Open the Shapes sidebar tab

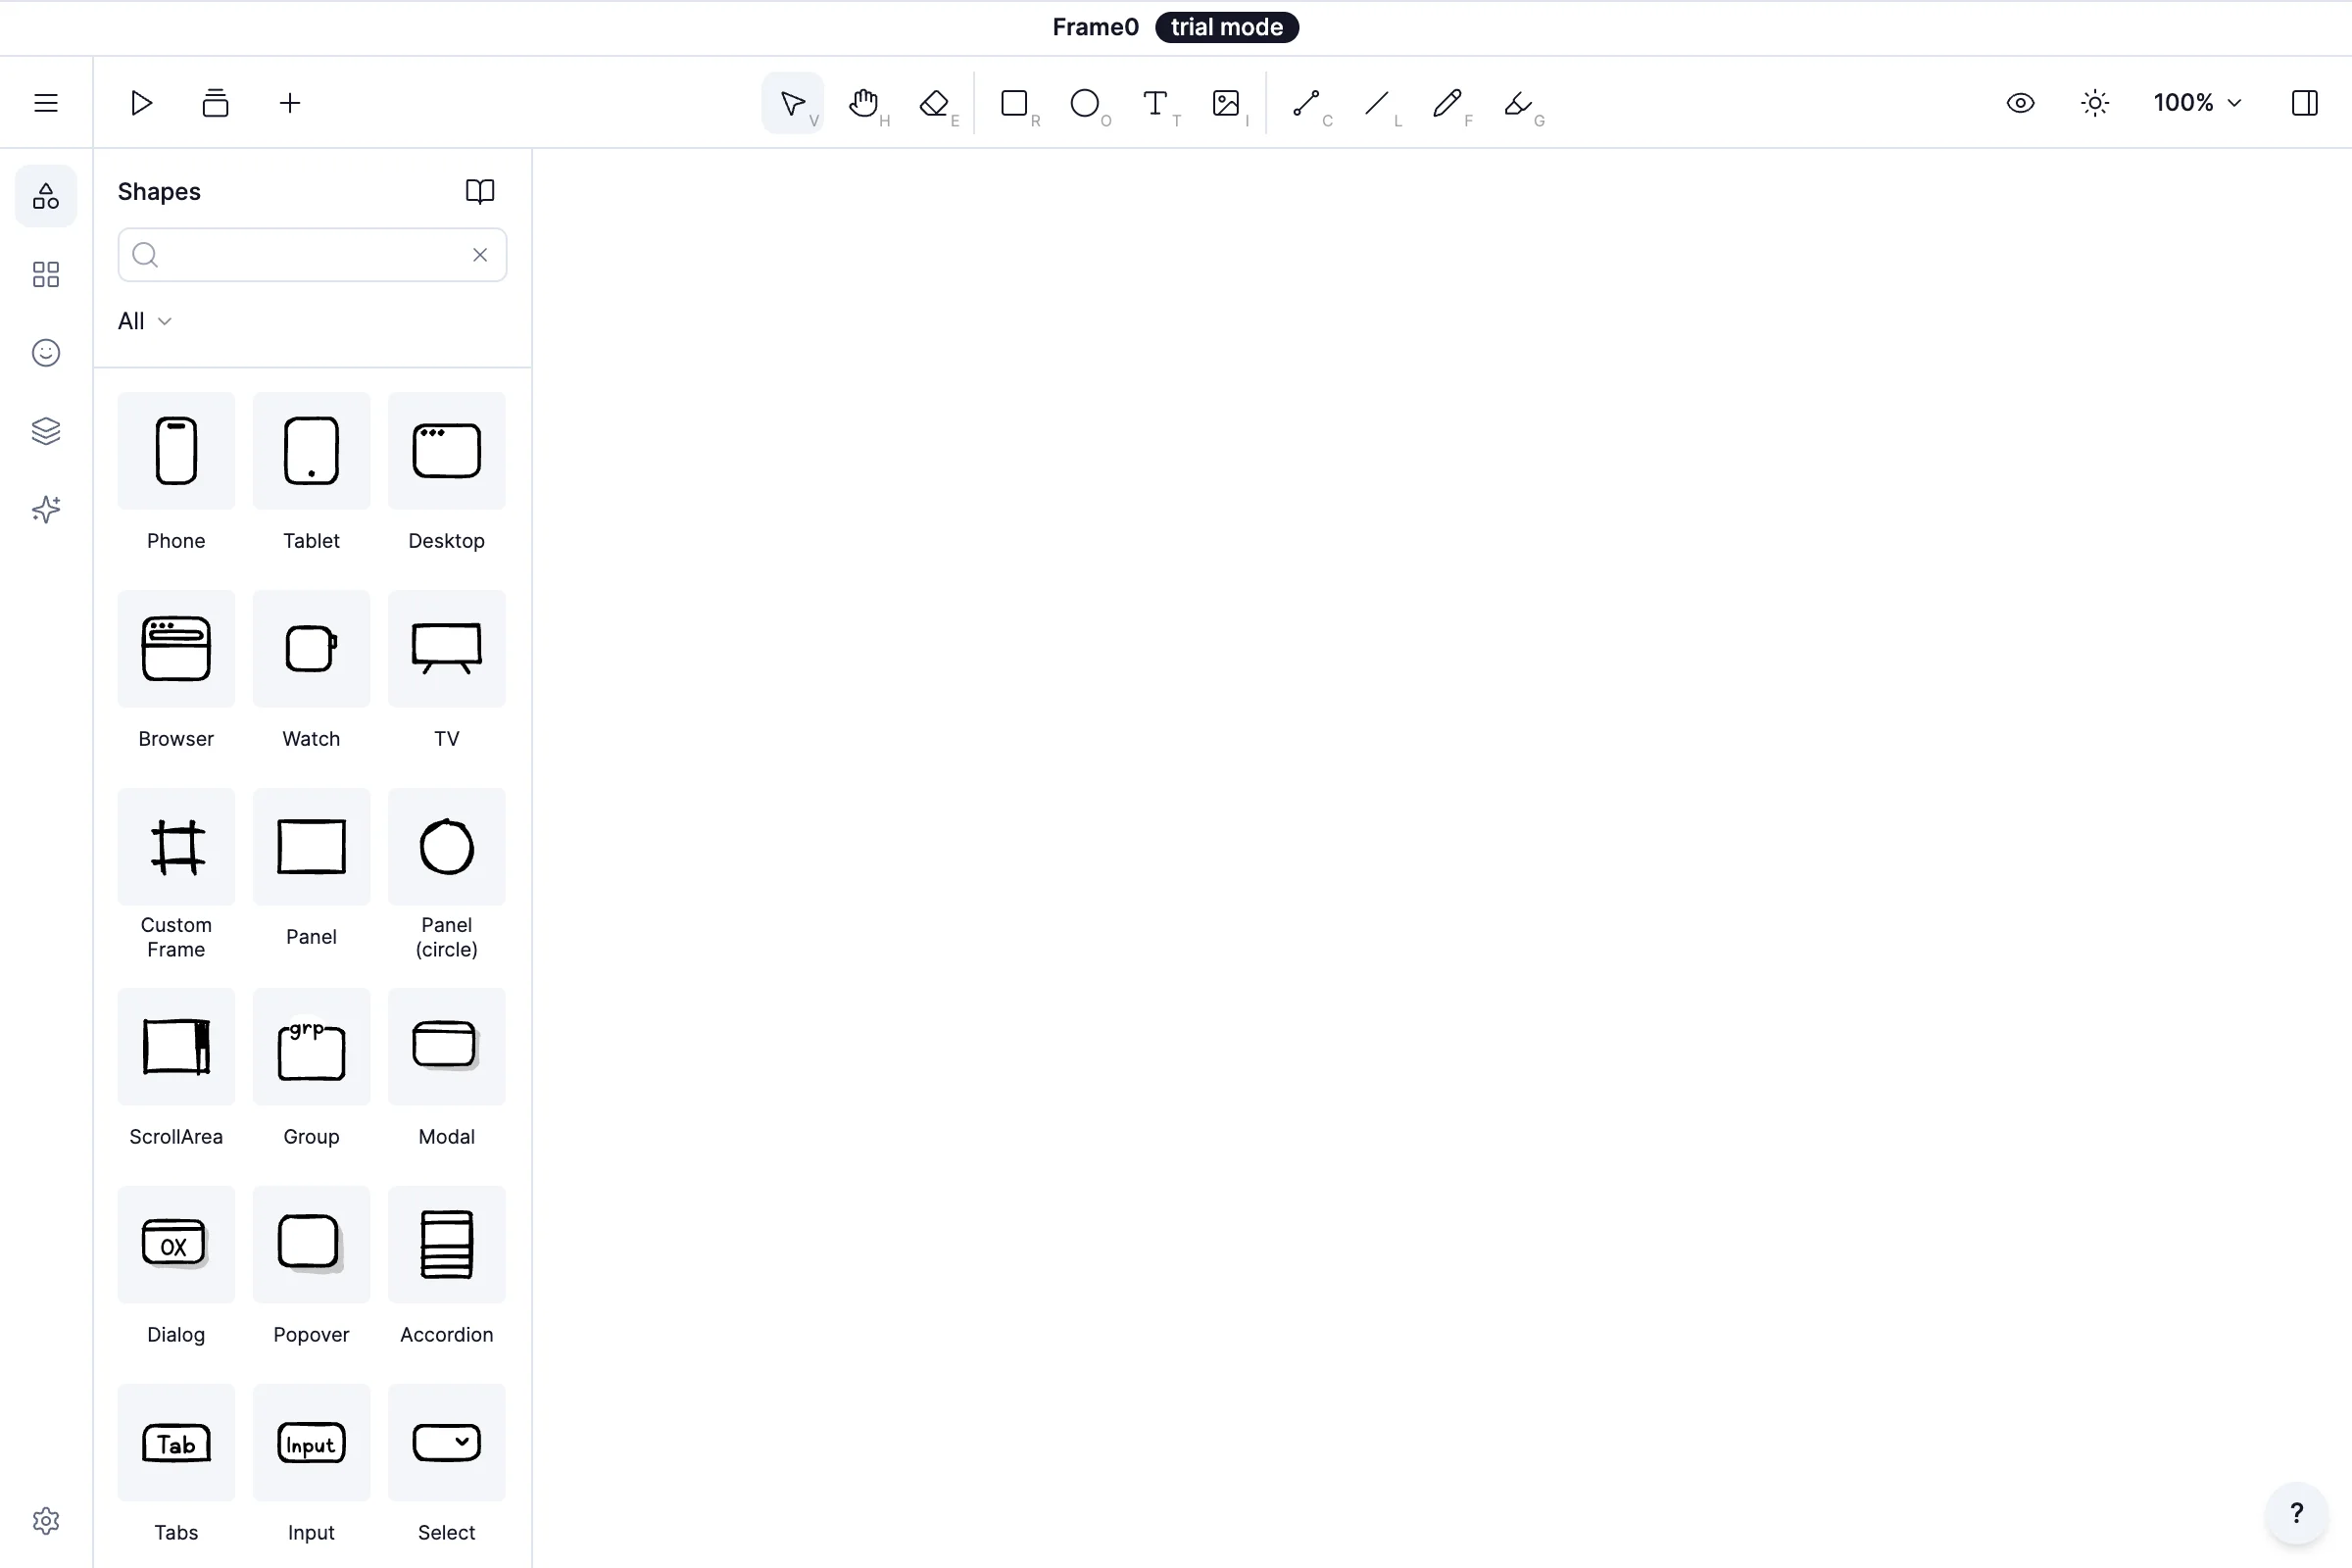point(46,196)
